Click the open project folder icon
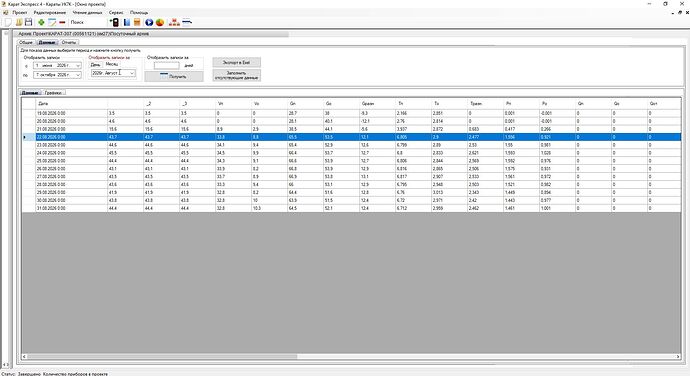Screen dimensions: 690x376 19,22
